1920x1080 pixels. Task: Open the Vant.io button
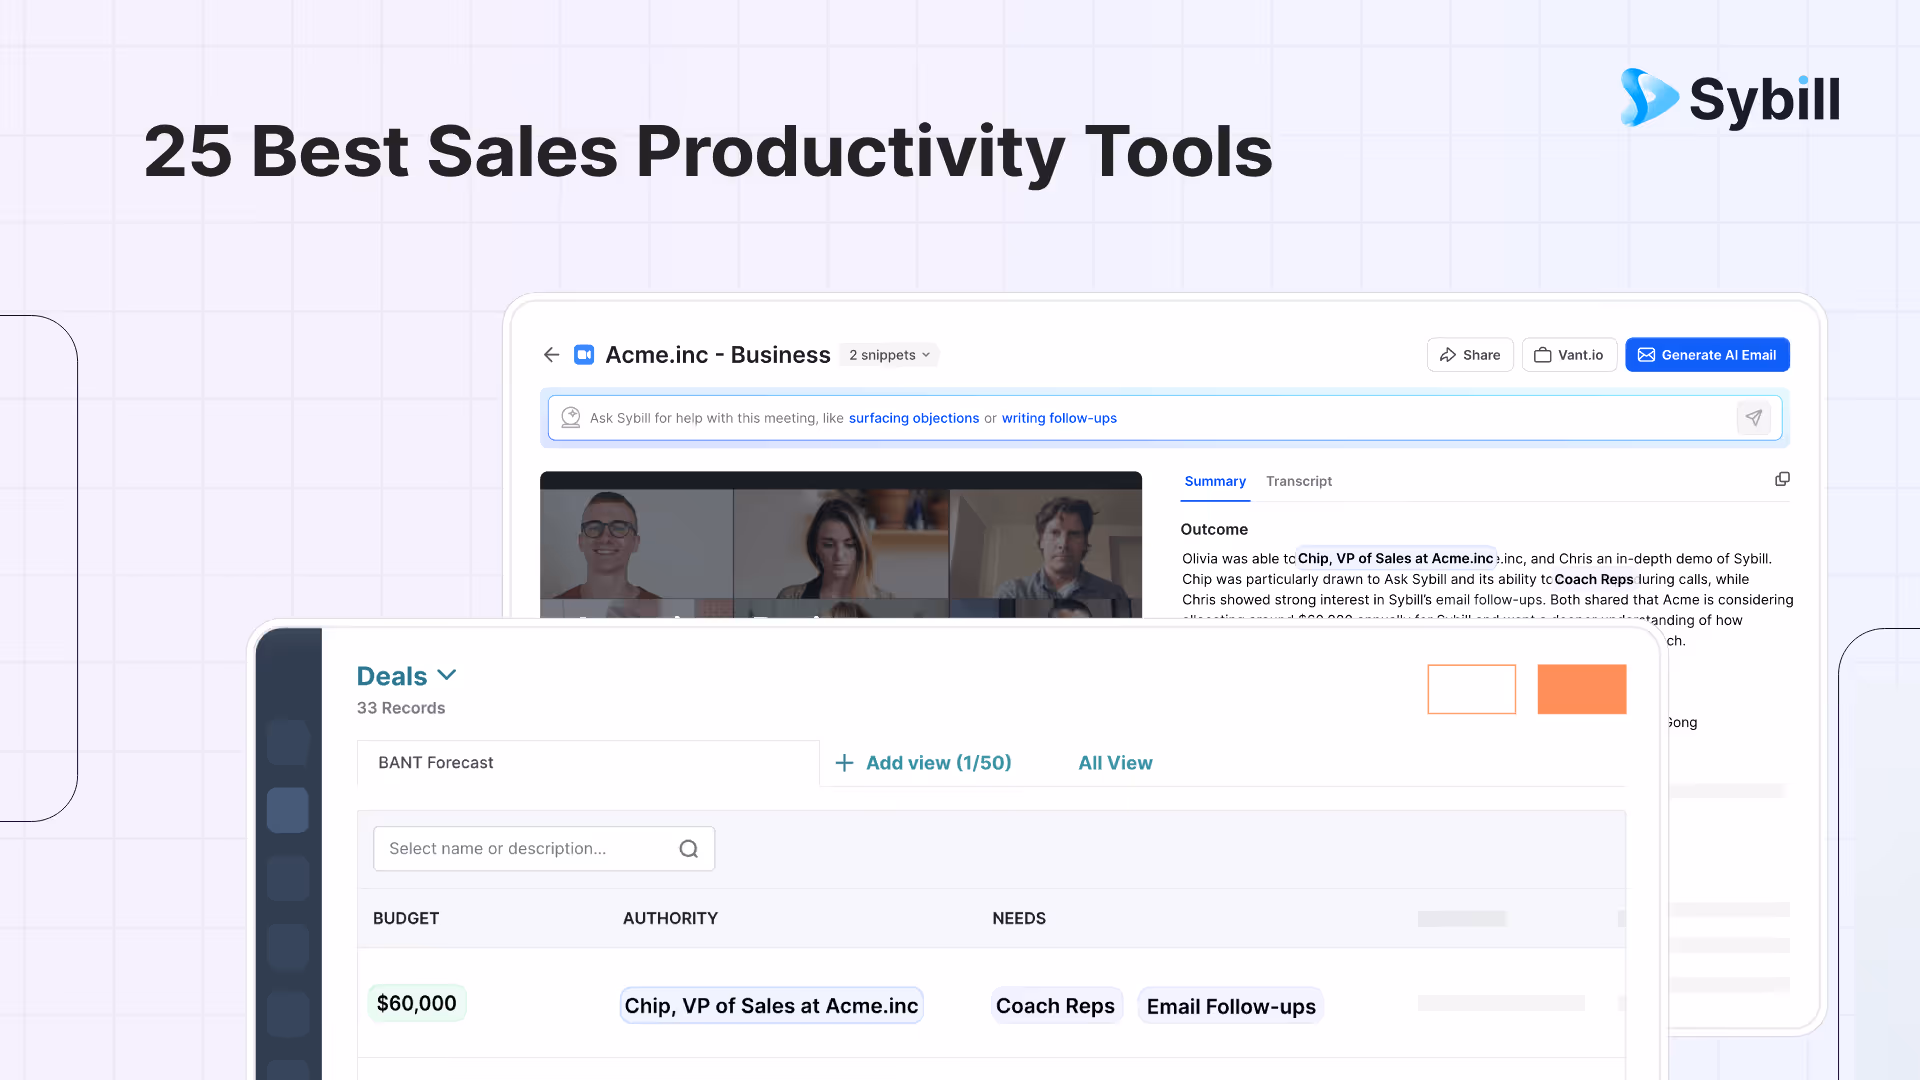1569,355
